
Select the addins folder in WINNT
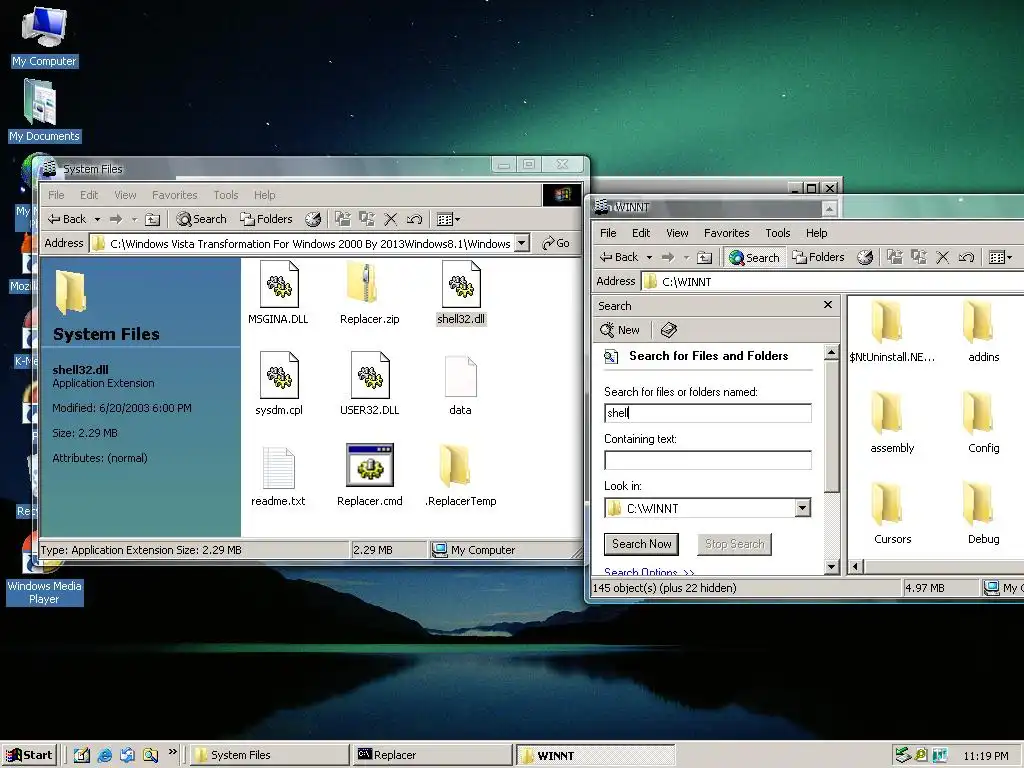point(978,321)
